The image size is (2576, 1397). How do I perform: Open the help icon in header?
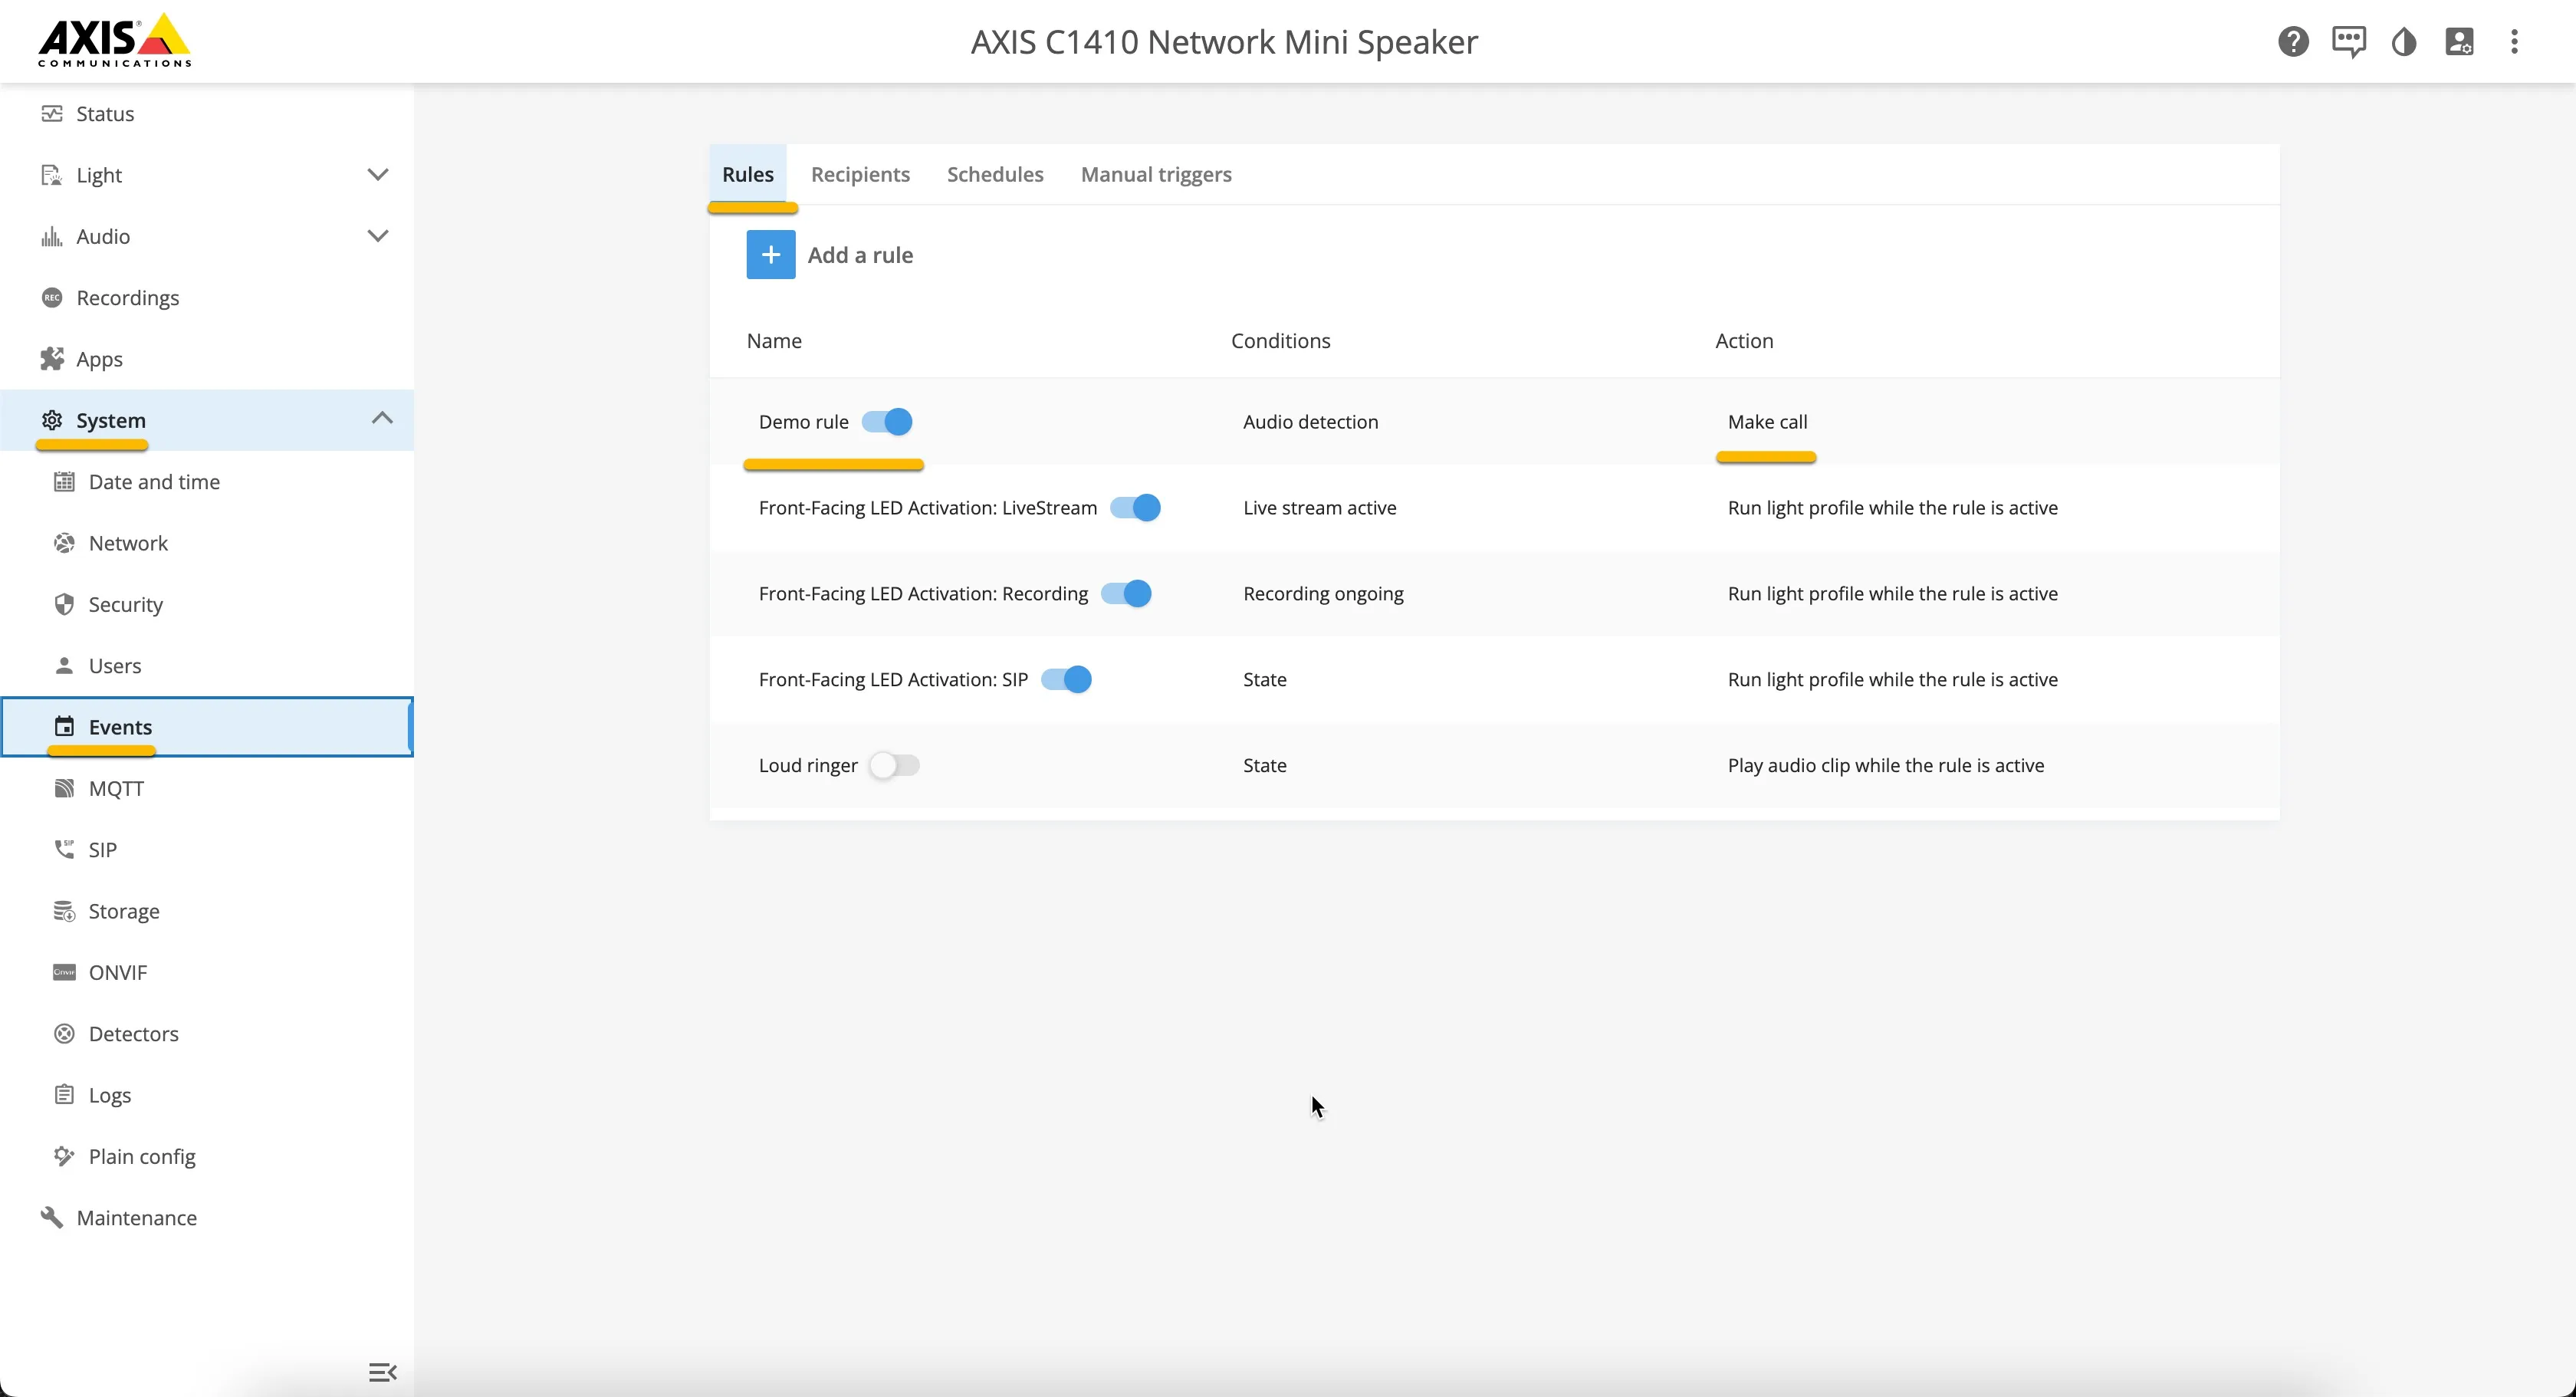[x=2293, y=42]
